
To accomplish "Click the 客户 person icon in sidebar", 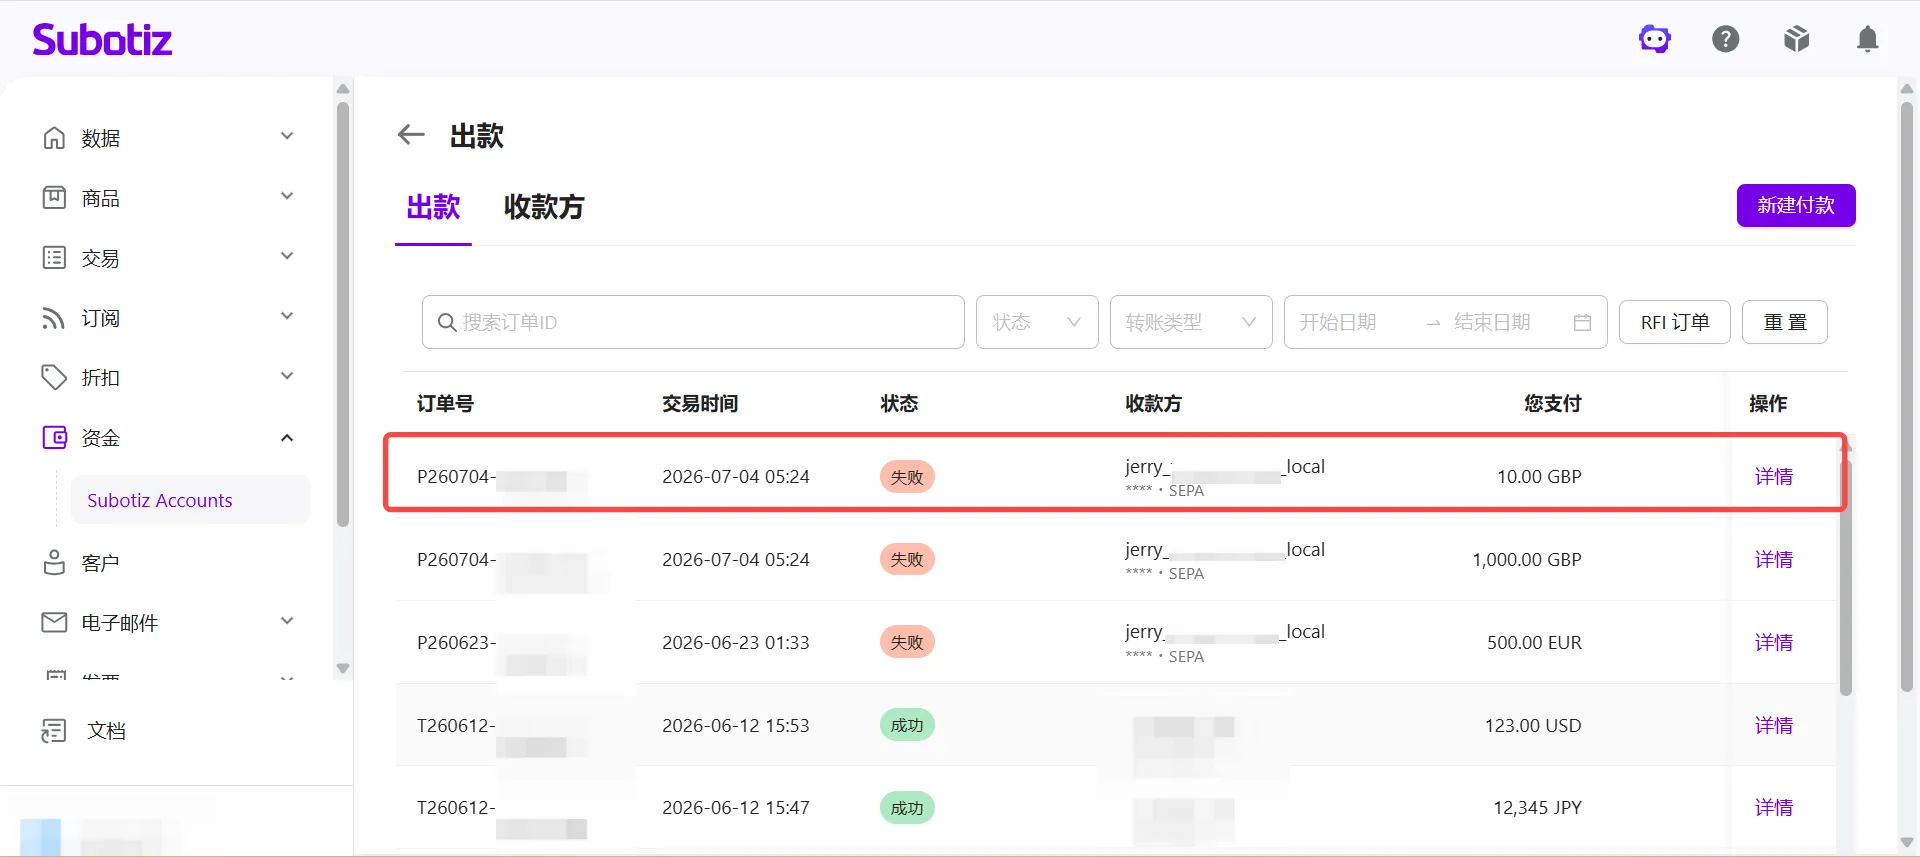I will pos(54,562).
